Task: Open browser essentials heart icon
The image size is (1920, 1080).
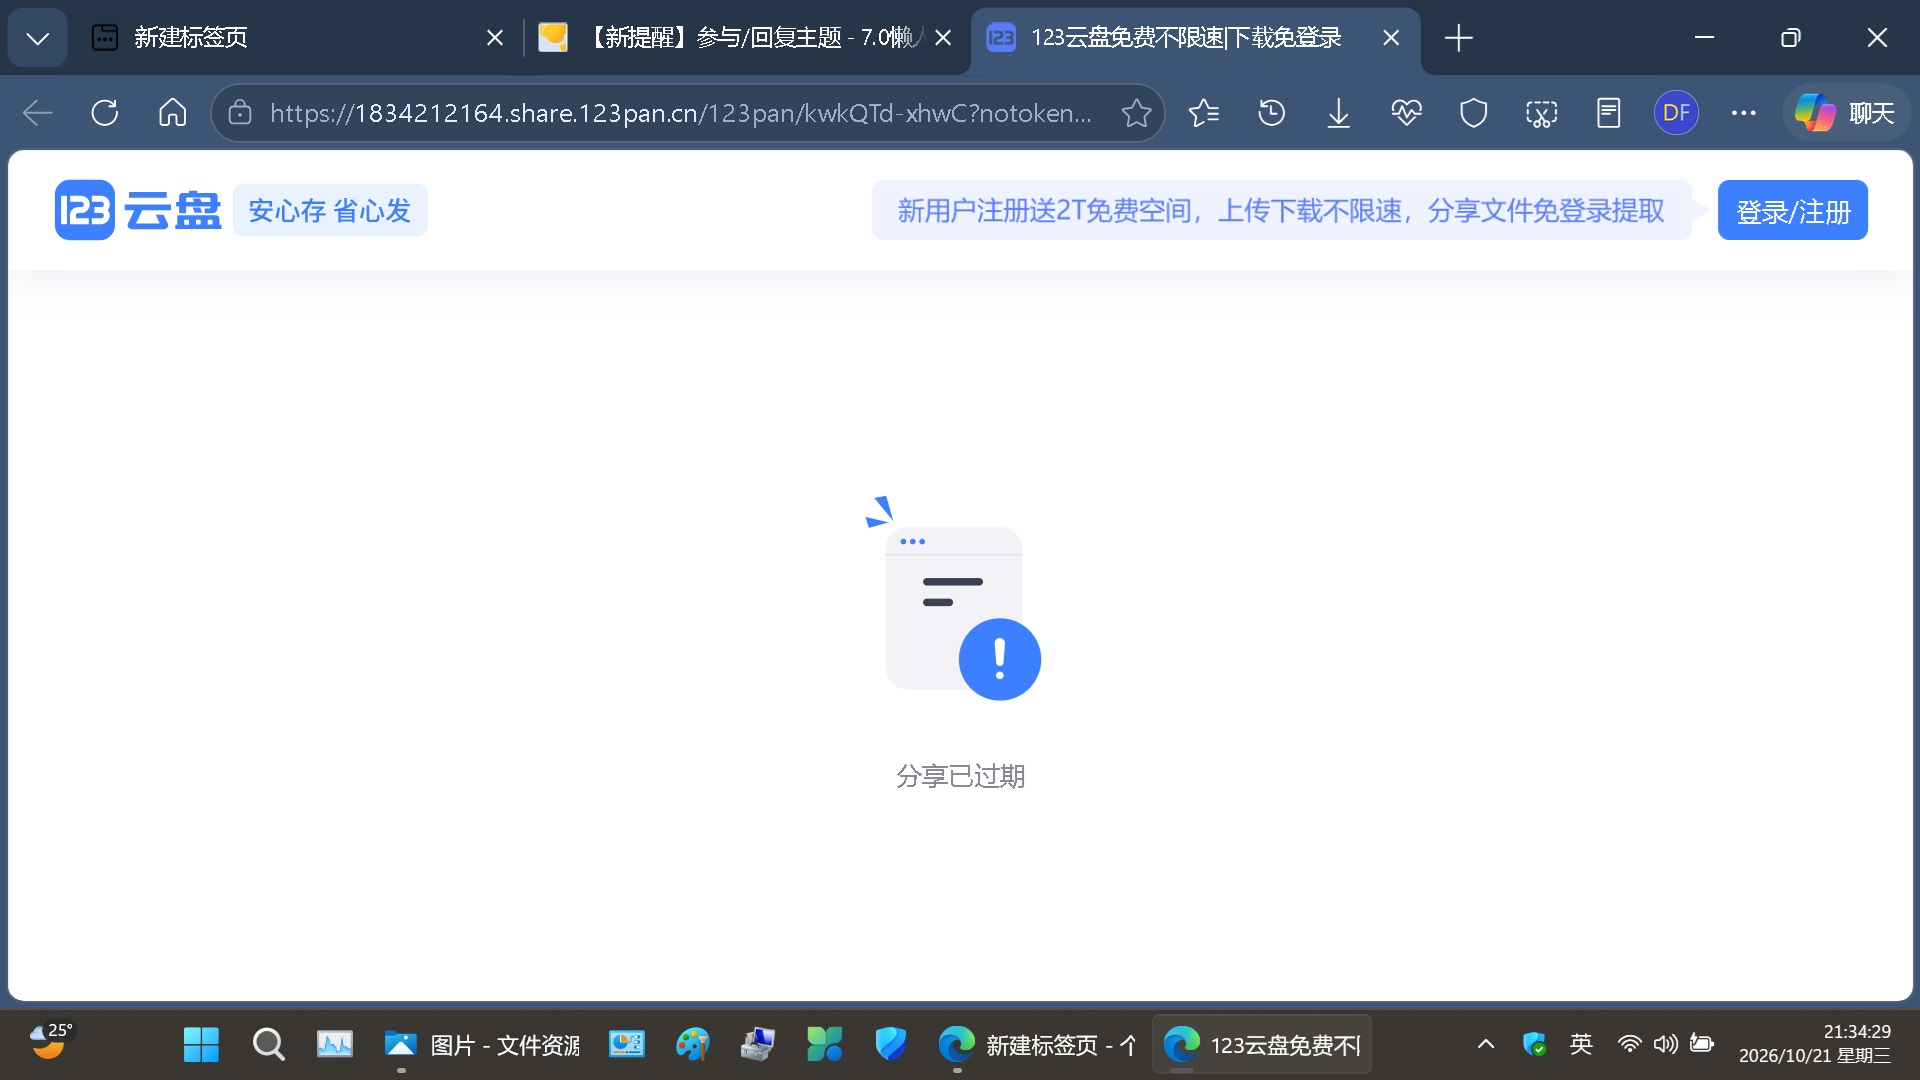Action: click(1406, 113)
